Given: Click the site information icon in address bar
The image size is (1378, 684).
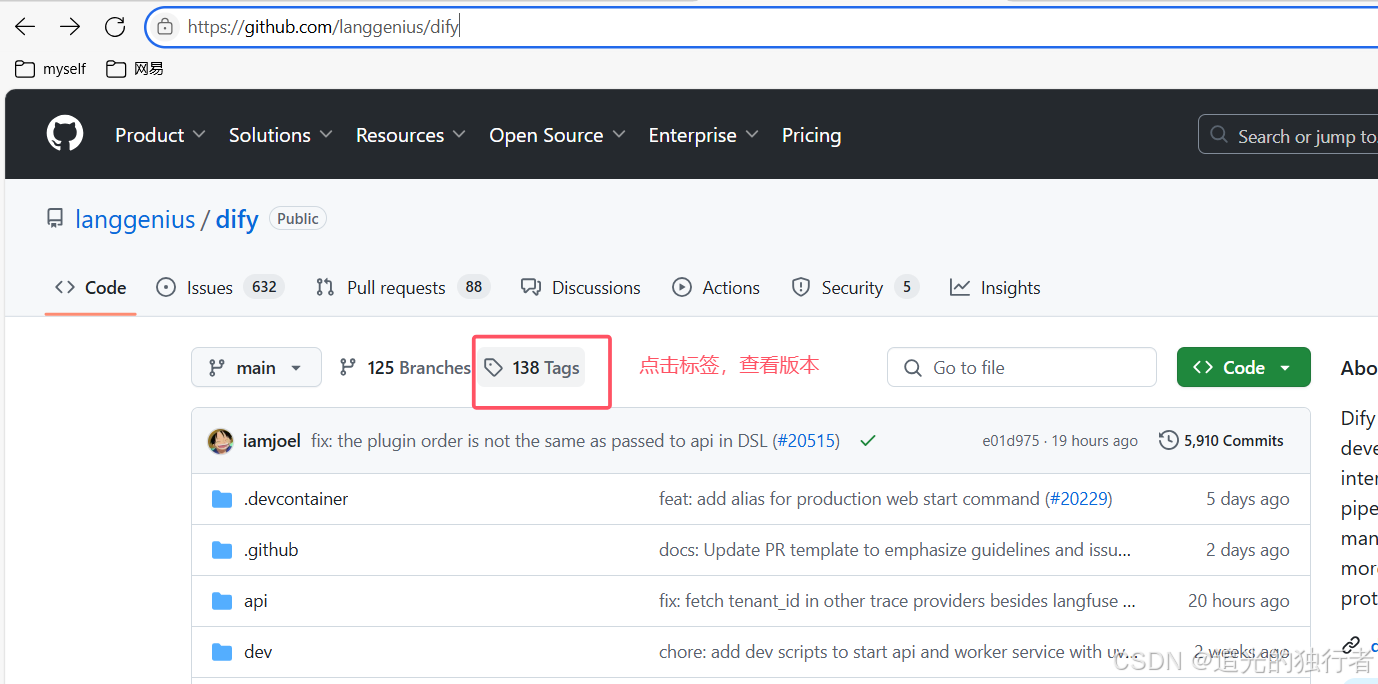Looking at the screenshot, I should tap(166, 27).
